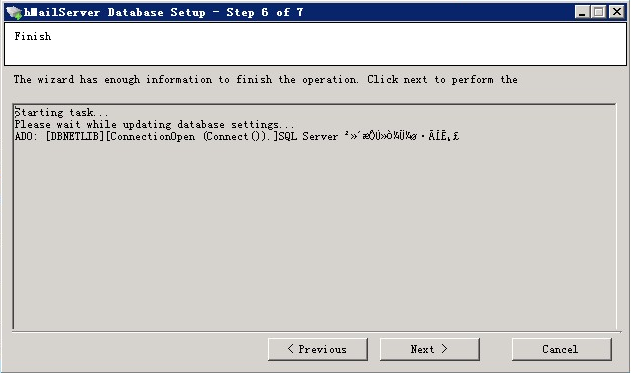Click the [DBNETLIB] text in the error
This screenshot has width=632, height=373.
point(75,137)
